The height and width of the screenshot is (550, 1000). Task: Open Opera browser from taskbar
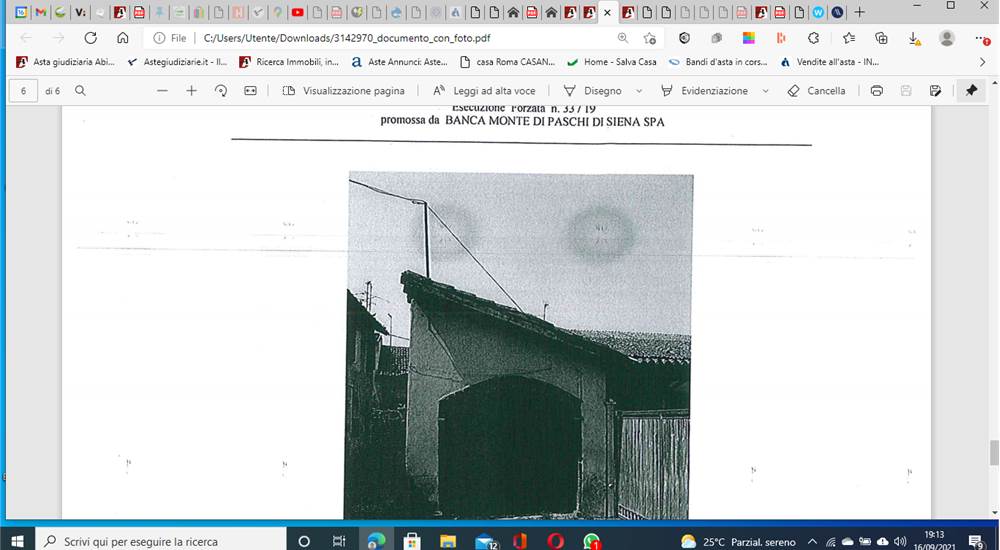tap(555, 541)
